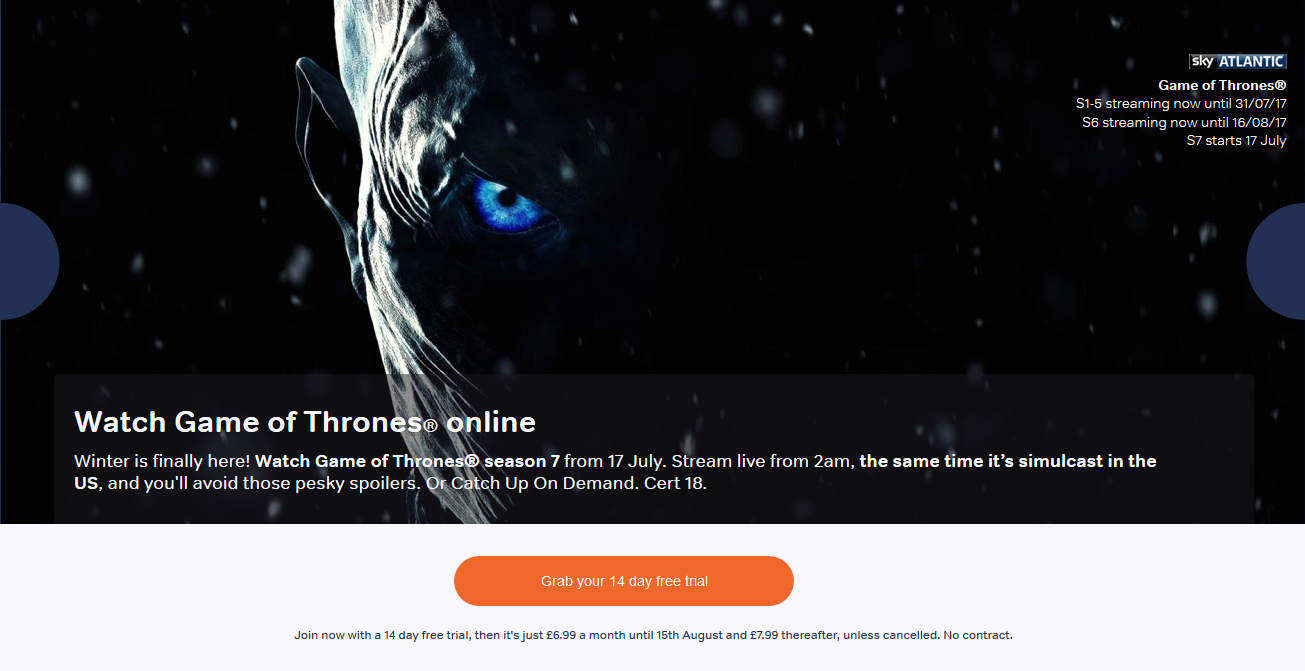This screenshot has width=1305, height=671.
Task: Click the 'S7 starts 17 July' text
Action: (x=1236, y=141)
